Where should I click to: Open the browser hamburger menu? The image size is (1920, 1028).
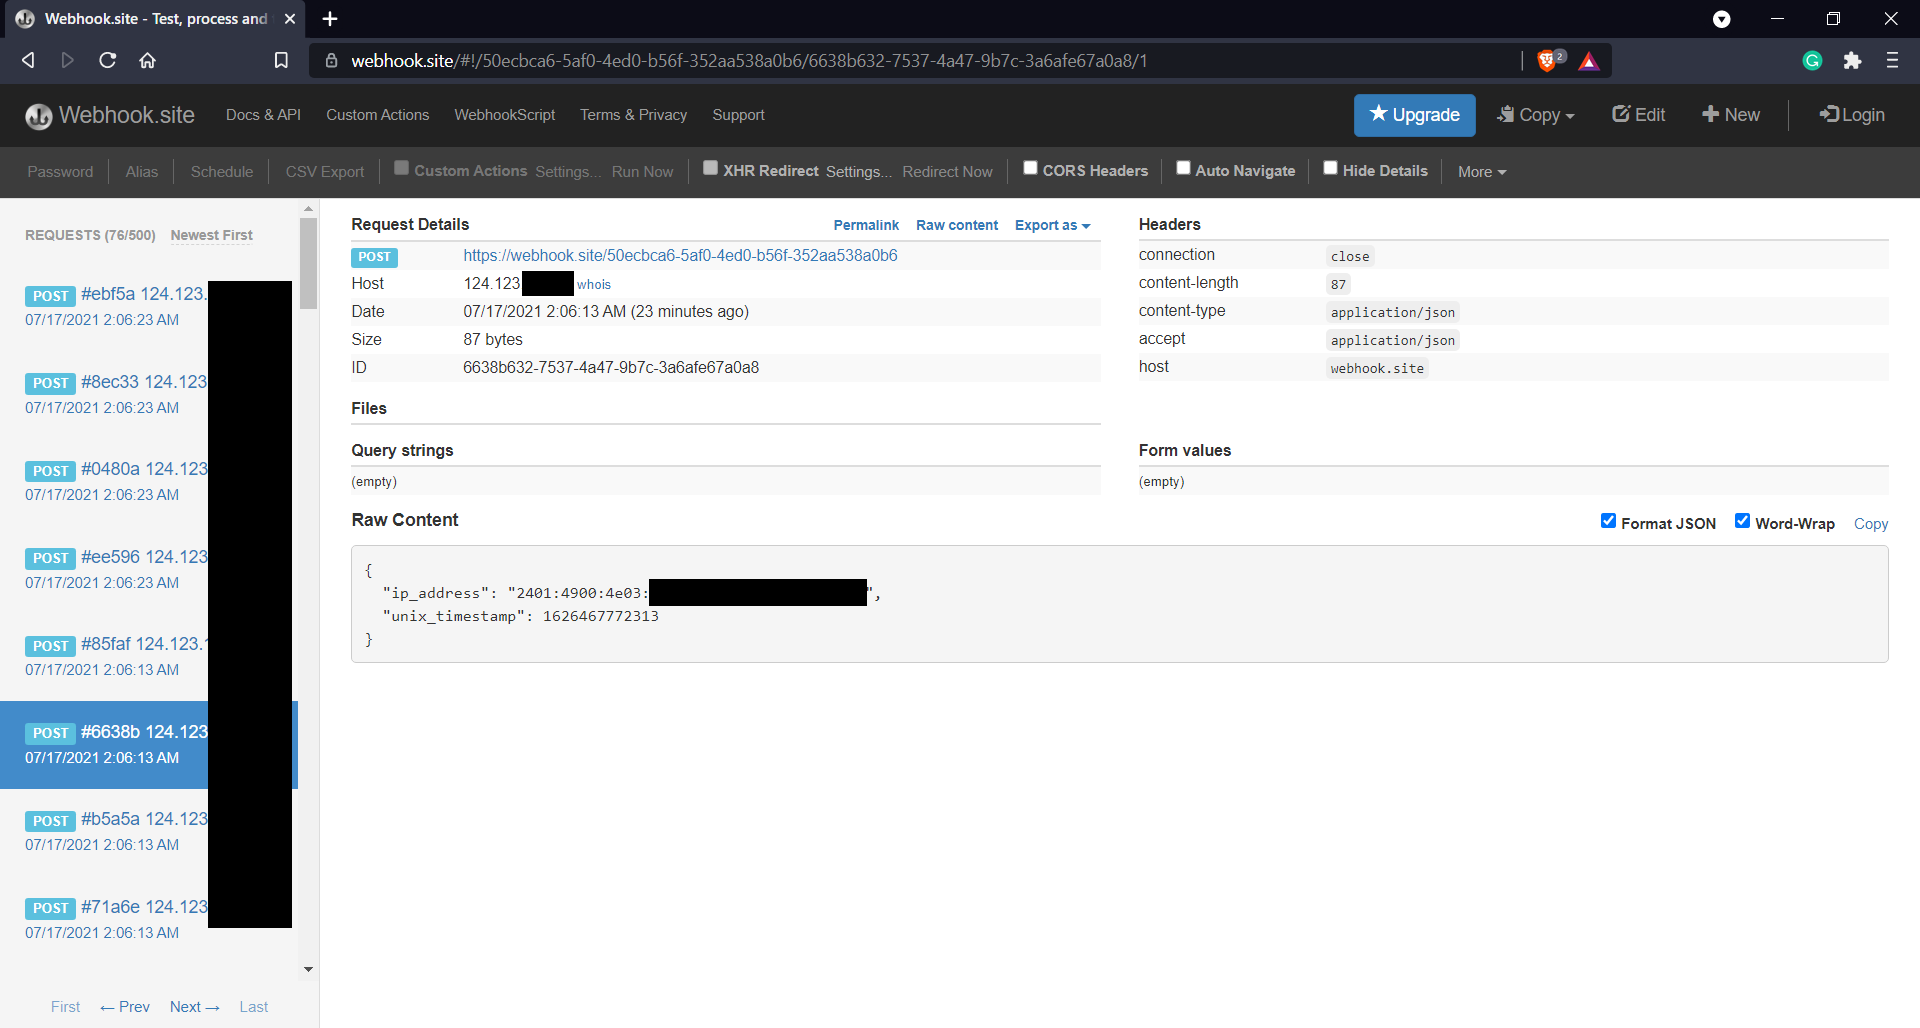coord(1892,60)
